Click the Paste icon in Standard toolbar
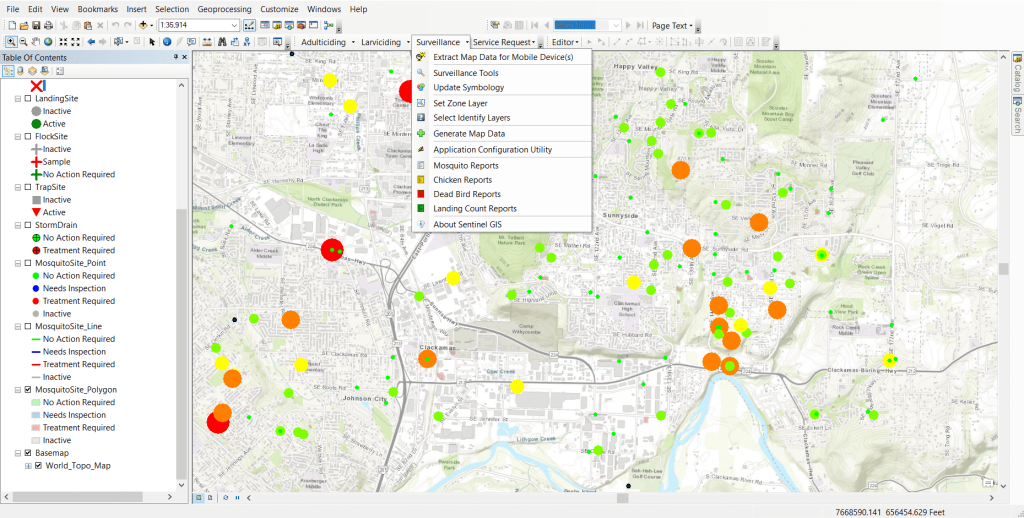This screenshot has width=1024, height=518. coord(88,25)
